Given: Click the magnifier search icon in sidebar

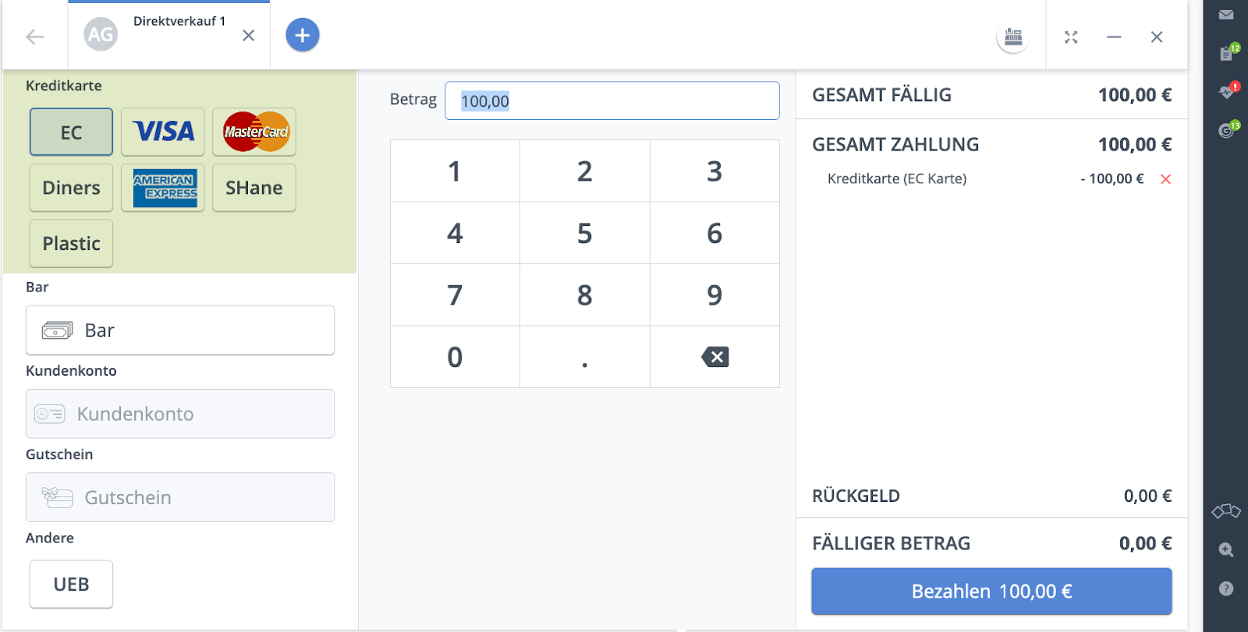Looking at the screenshot, I should (x=1226, y=550).
